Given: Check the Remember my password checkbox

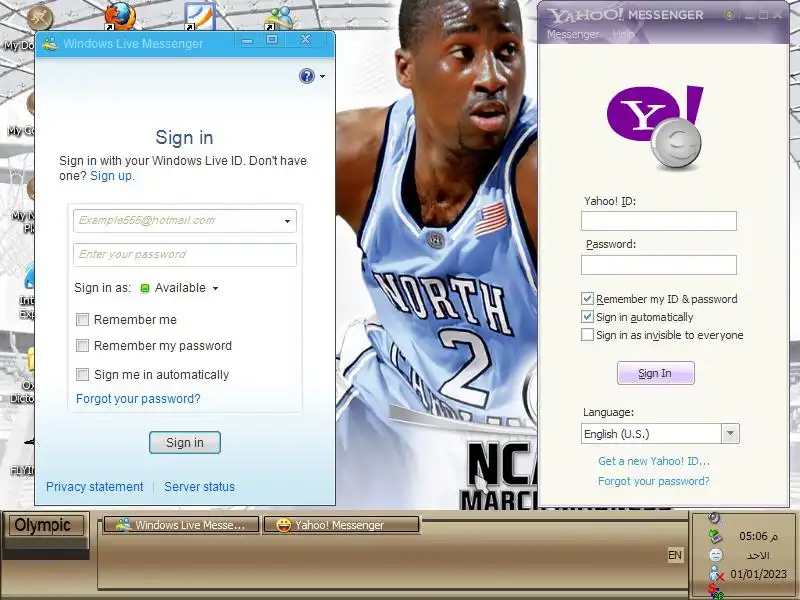Looking at the screenshot, I should [82, 345].
